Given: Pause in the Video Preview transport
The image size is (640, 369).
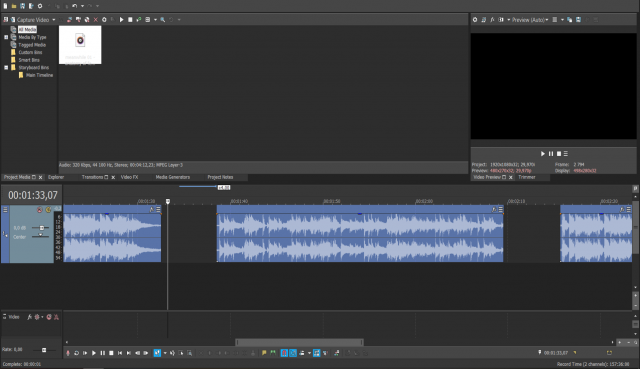Looking at the screenshot, I should pyautogui.click(x=551, y=153).
